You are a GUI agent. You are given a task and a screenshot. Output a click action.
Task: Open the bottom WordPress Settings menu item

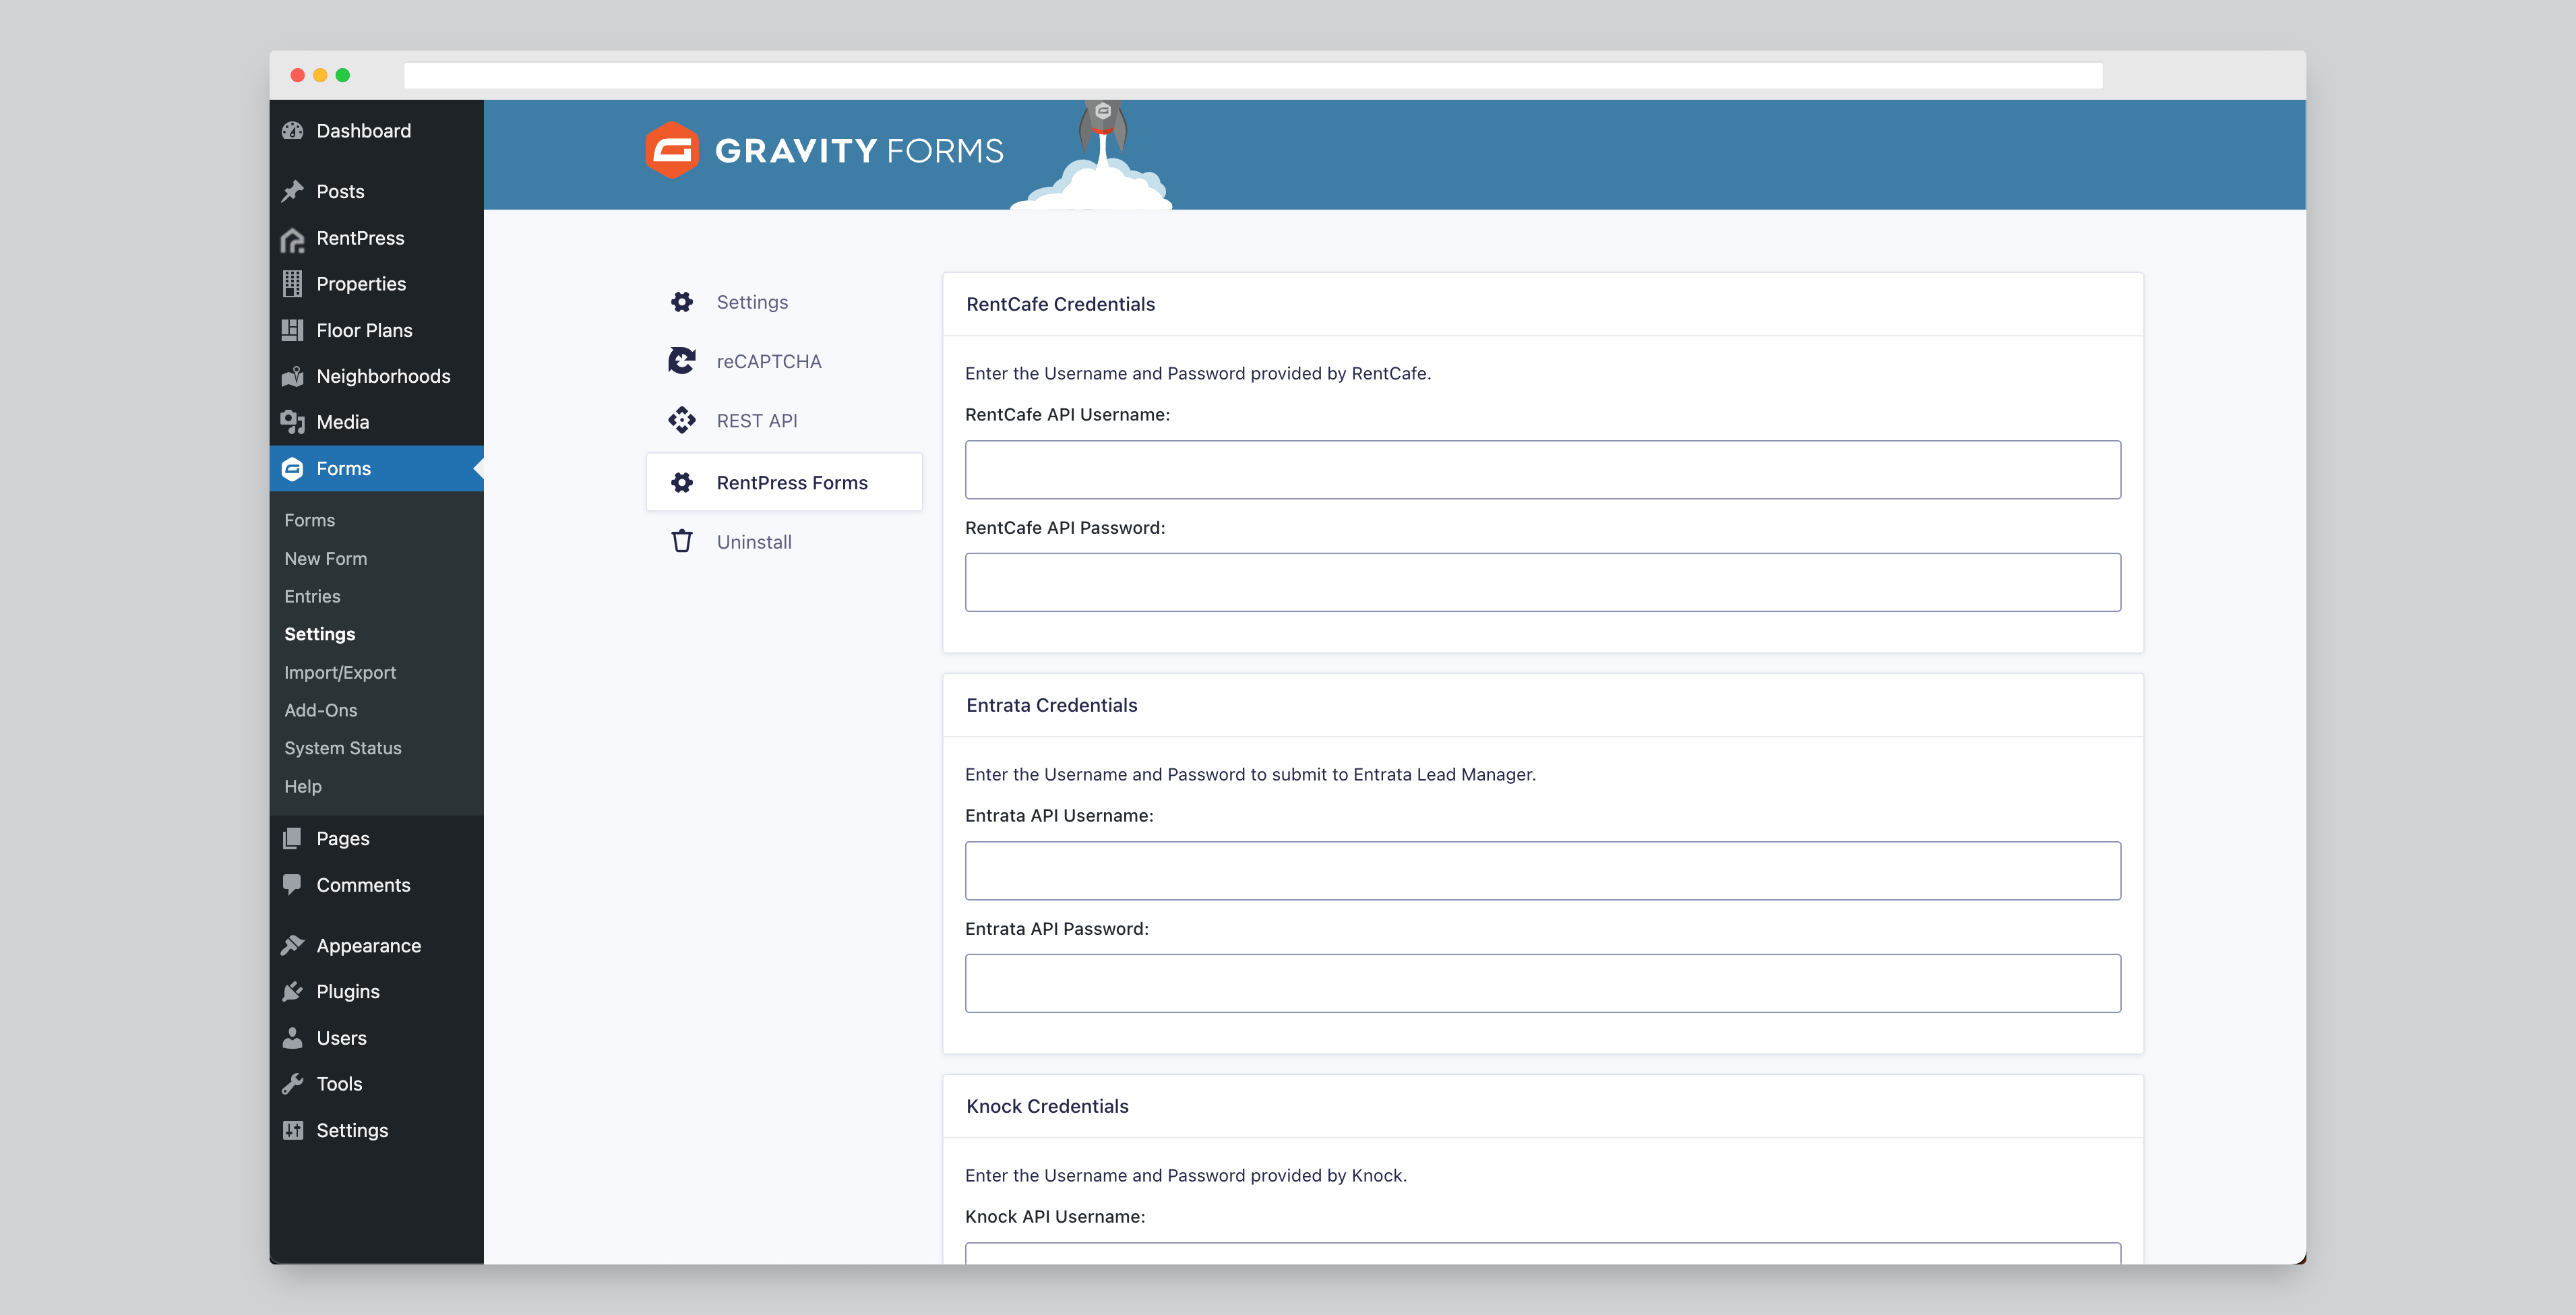[x=376, y=1130]
